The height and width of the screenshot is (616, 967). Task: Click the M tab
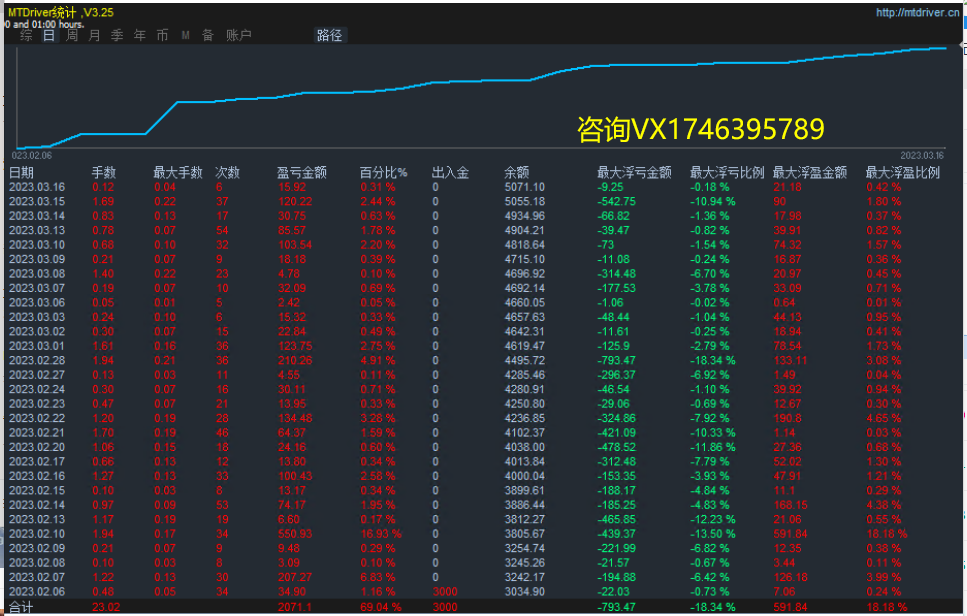[186, 35]
